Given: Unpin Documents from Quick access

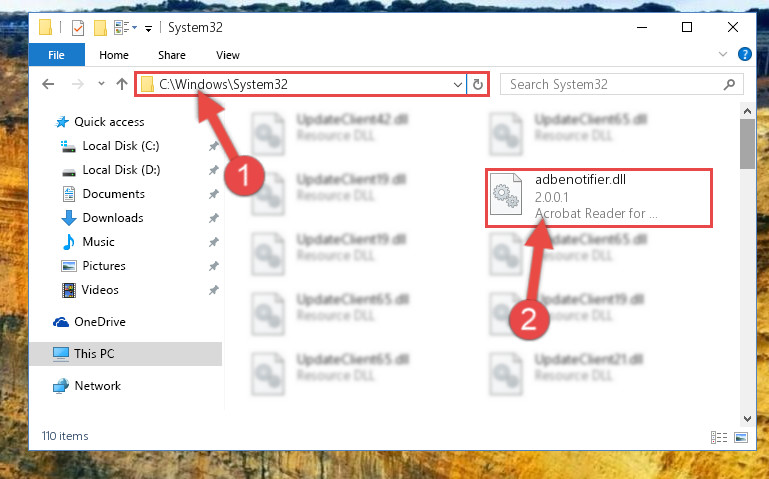Looking at the screenshot, I should coord(213,194).
